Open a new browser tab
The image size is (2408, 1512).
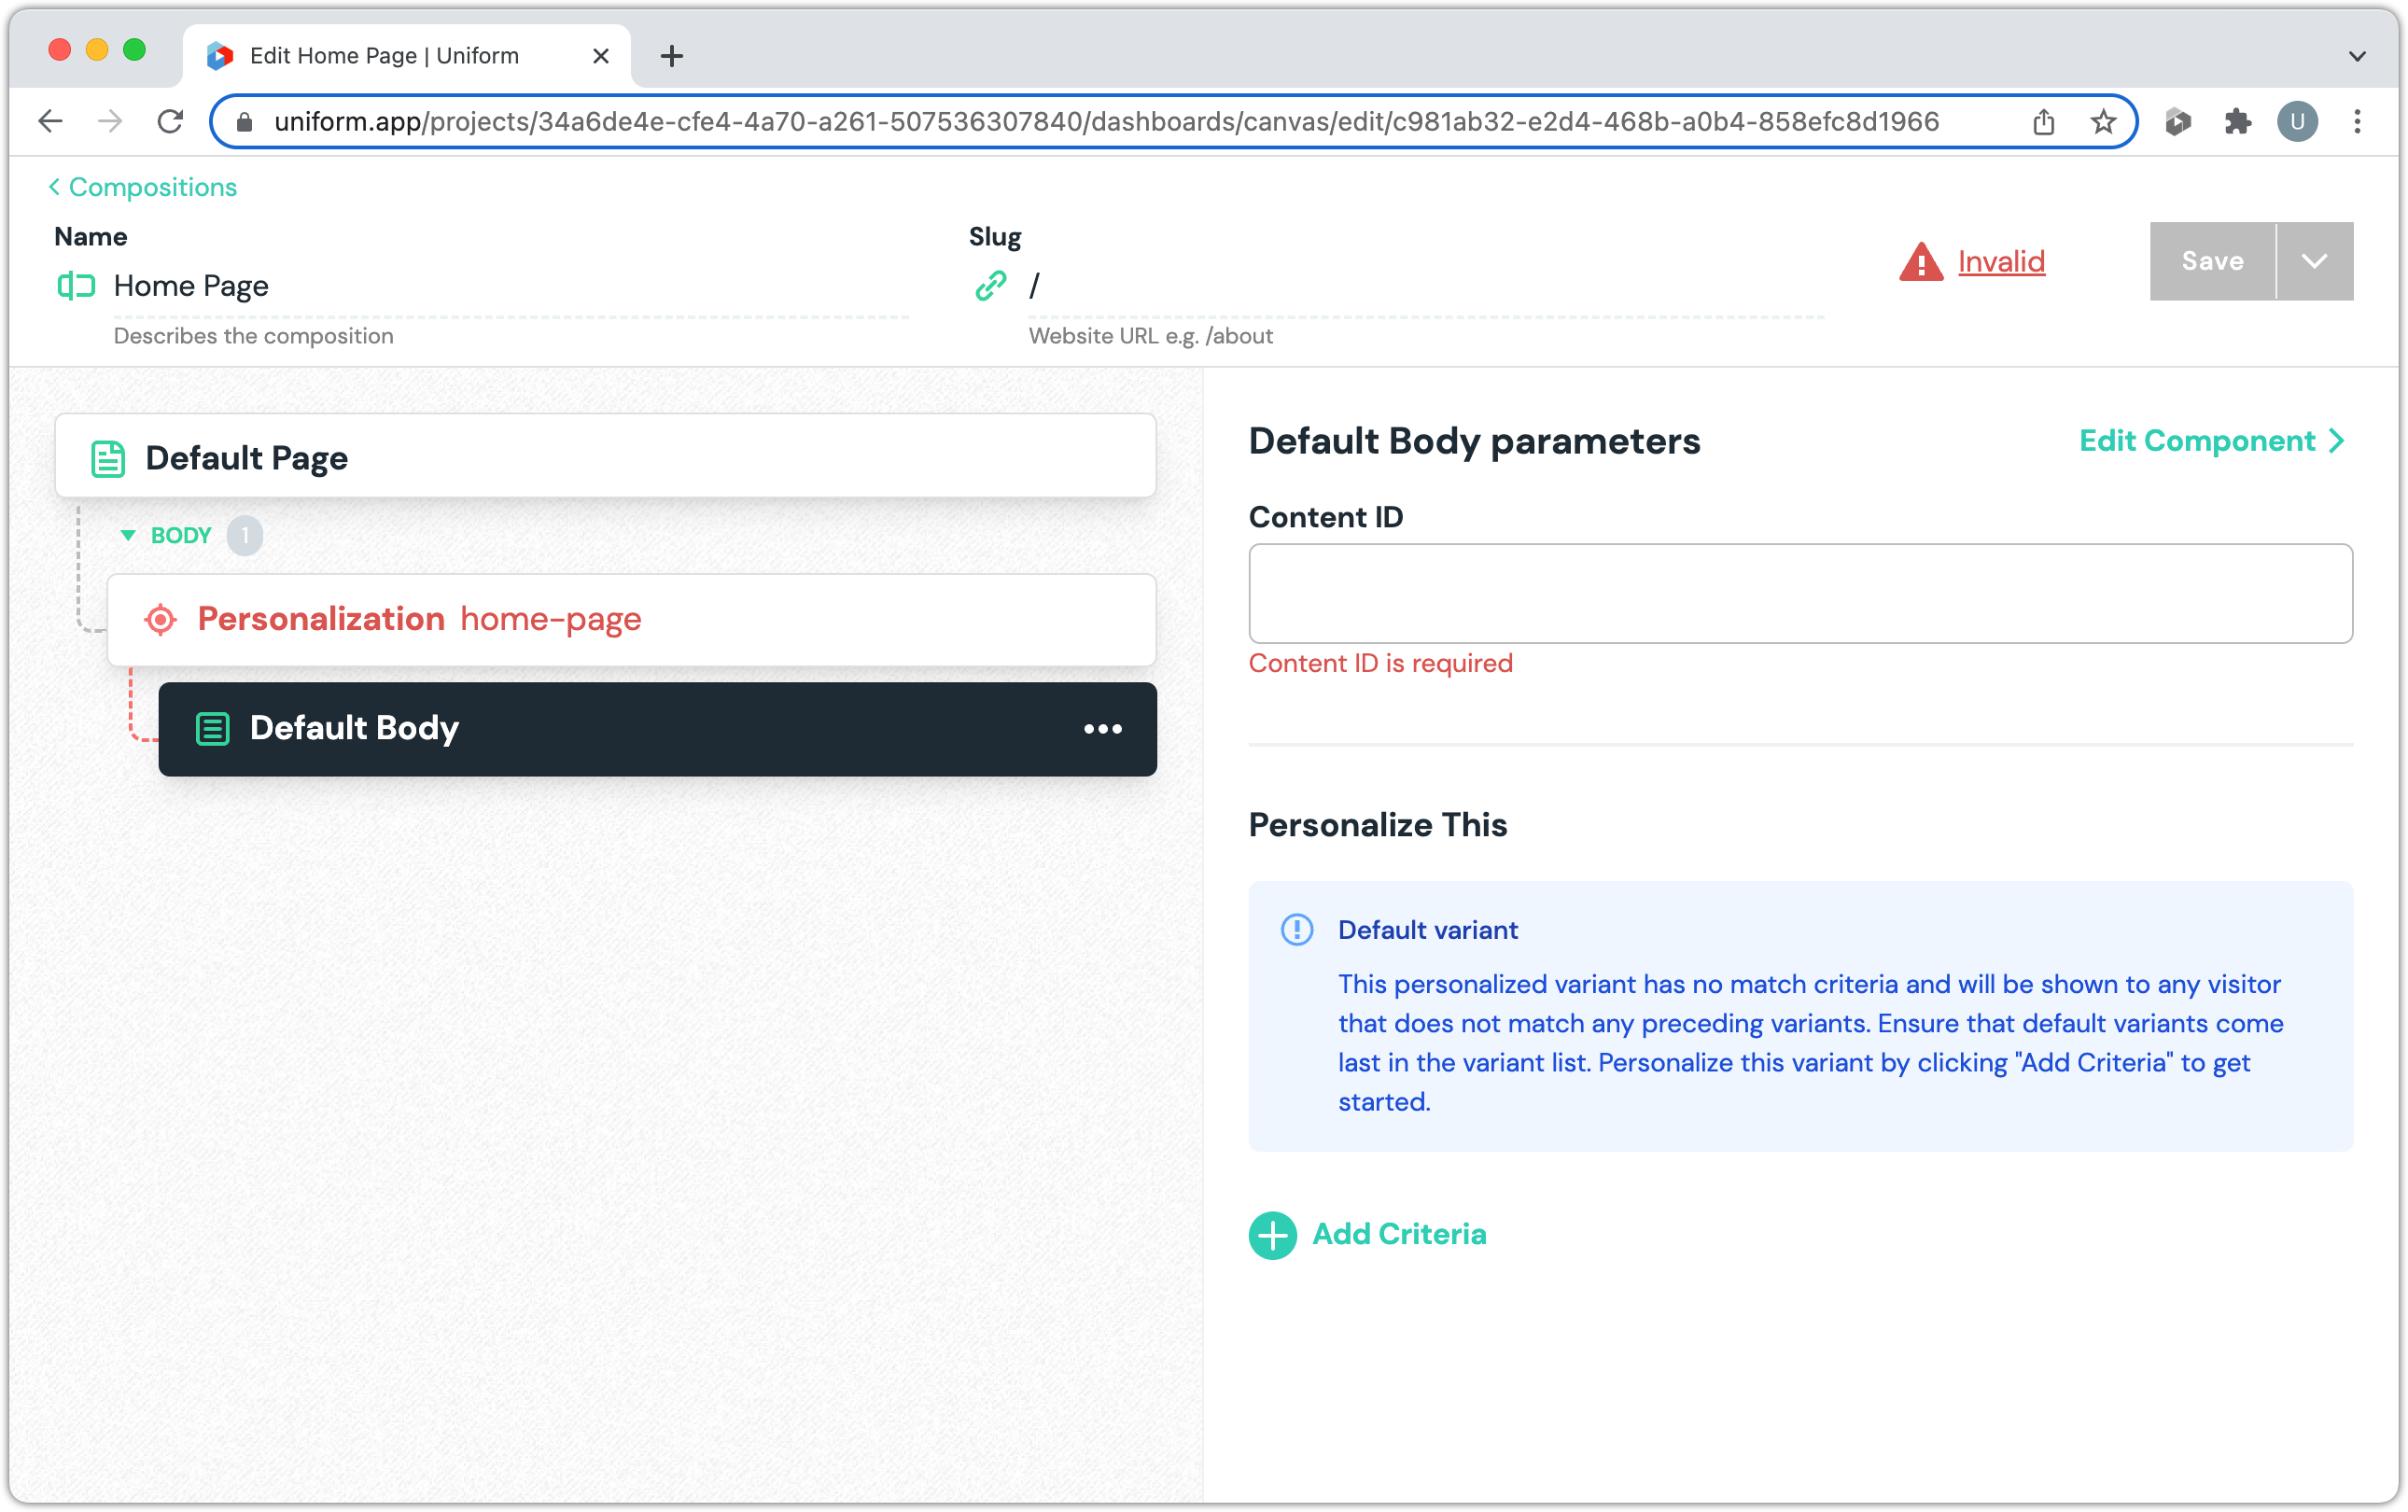click(672, 56)
